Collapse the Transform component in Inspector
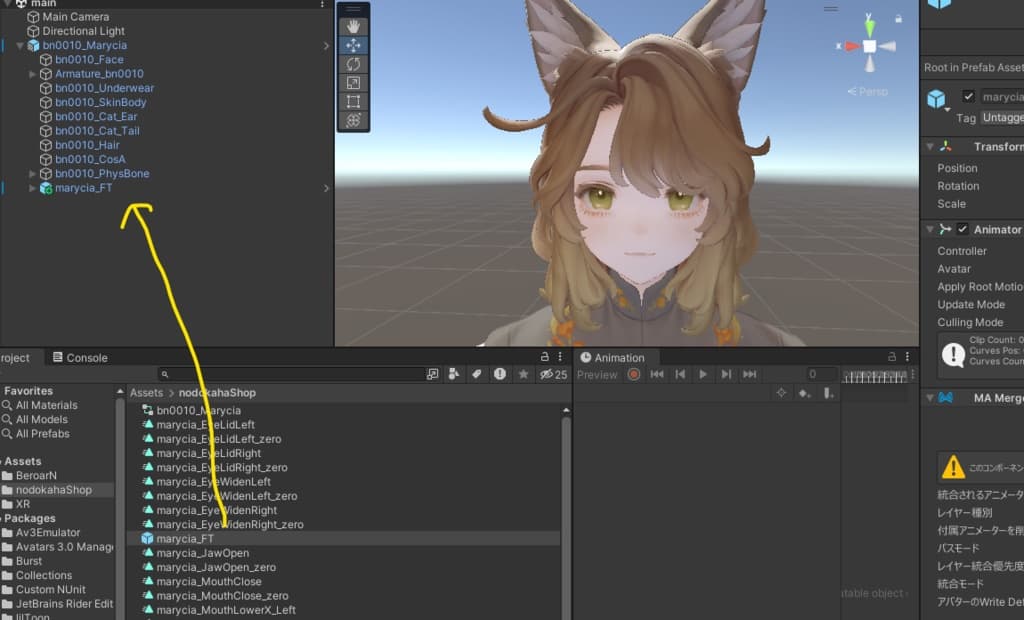 (x=931, y=147)
